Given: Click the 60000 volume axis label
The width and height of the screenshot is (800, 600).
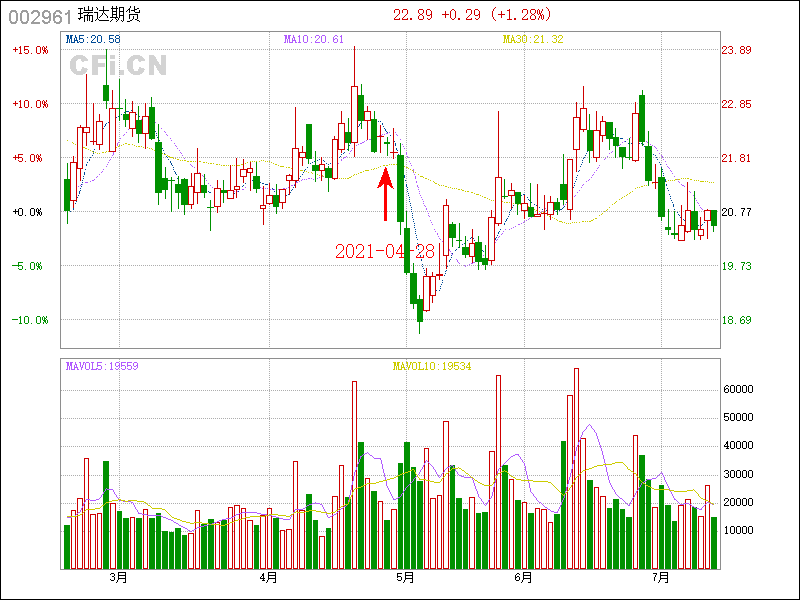Looking at the screenshot, I should point(738,389).
